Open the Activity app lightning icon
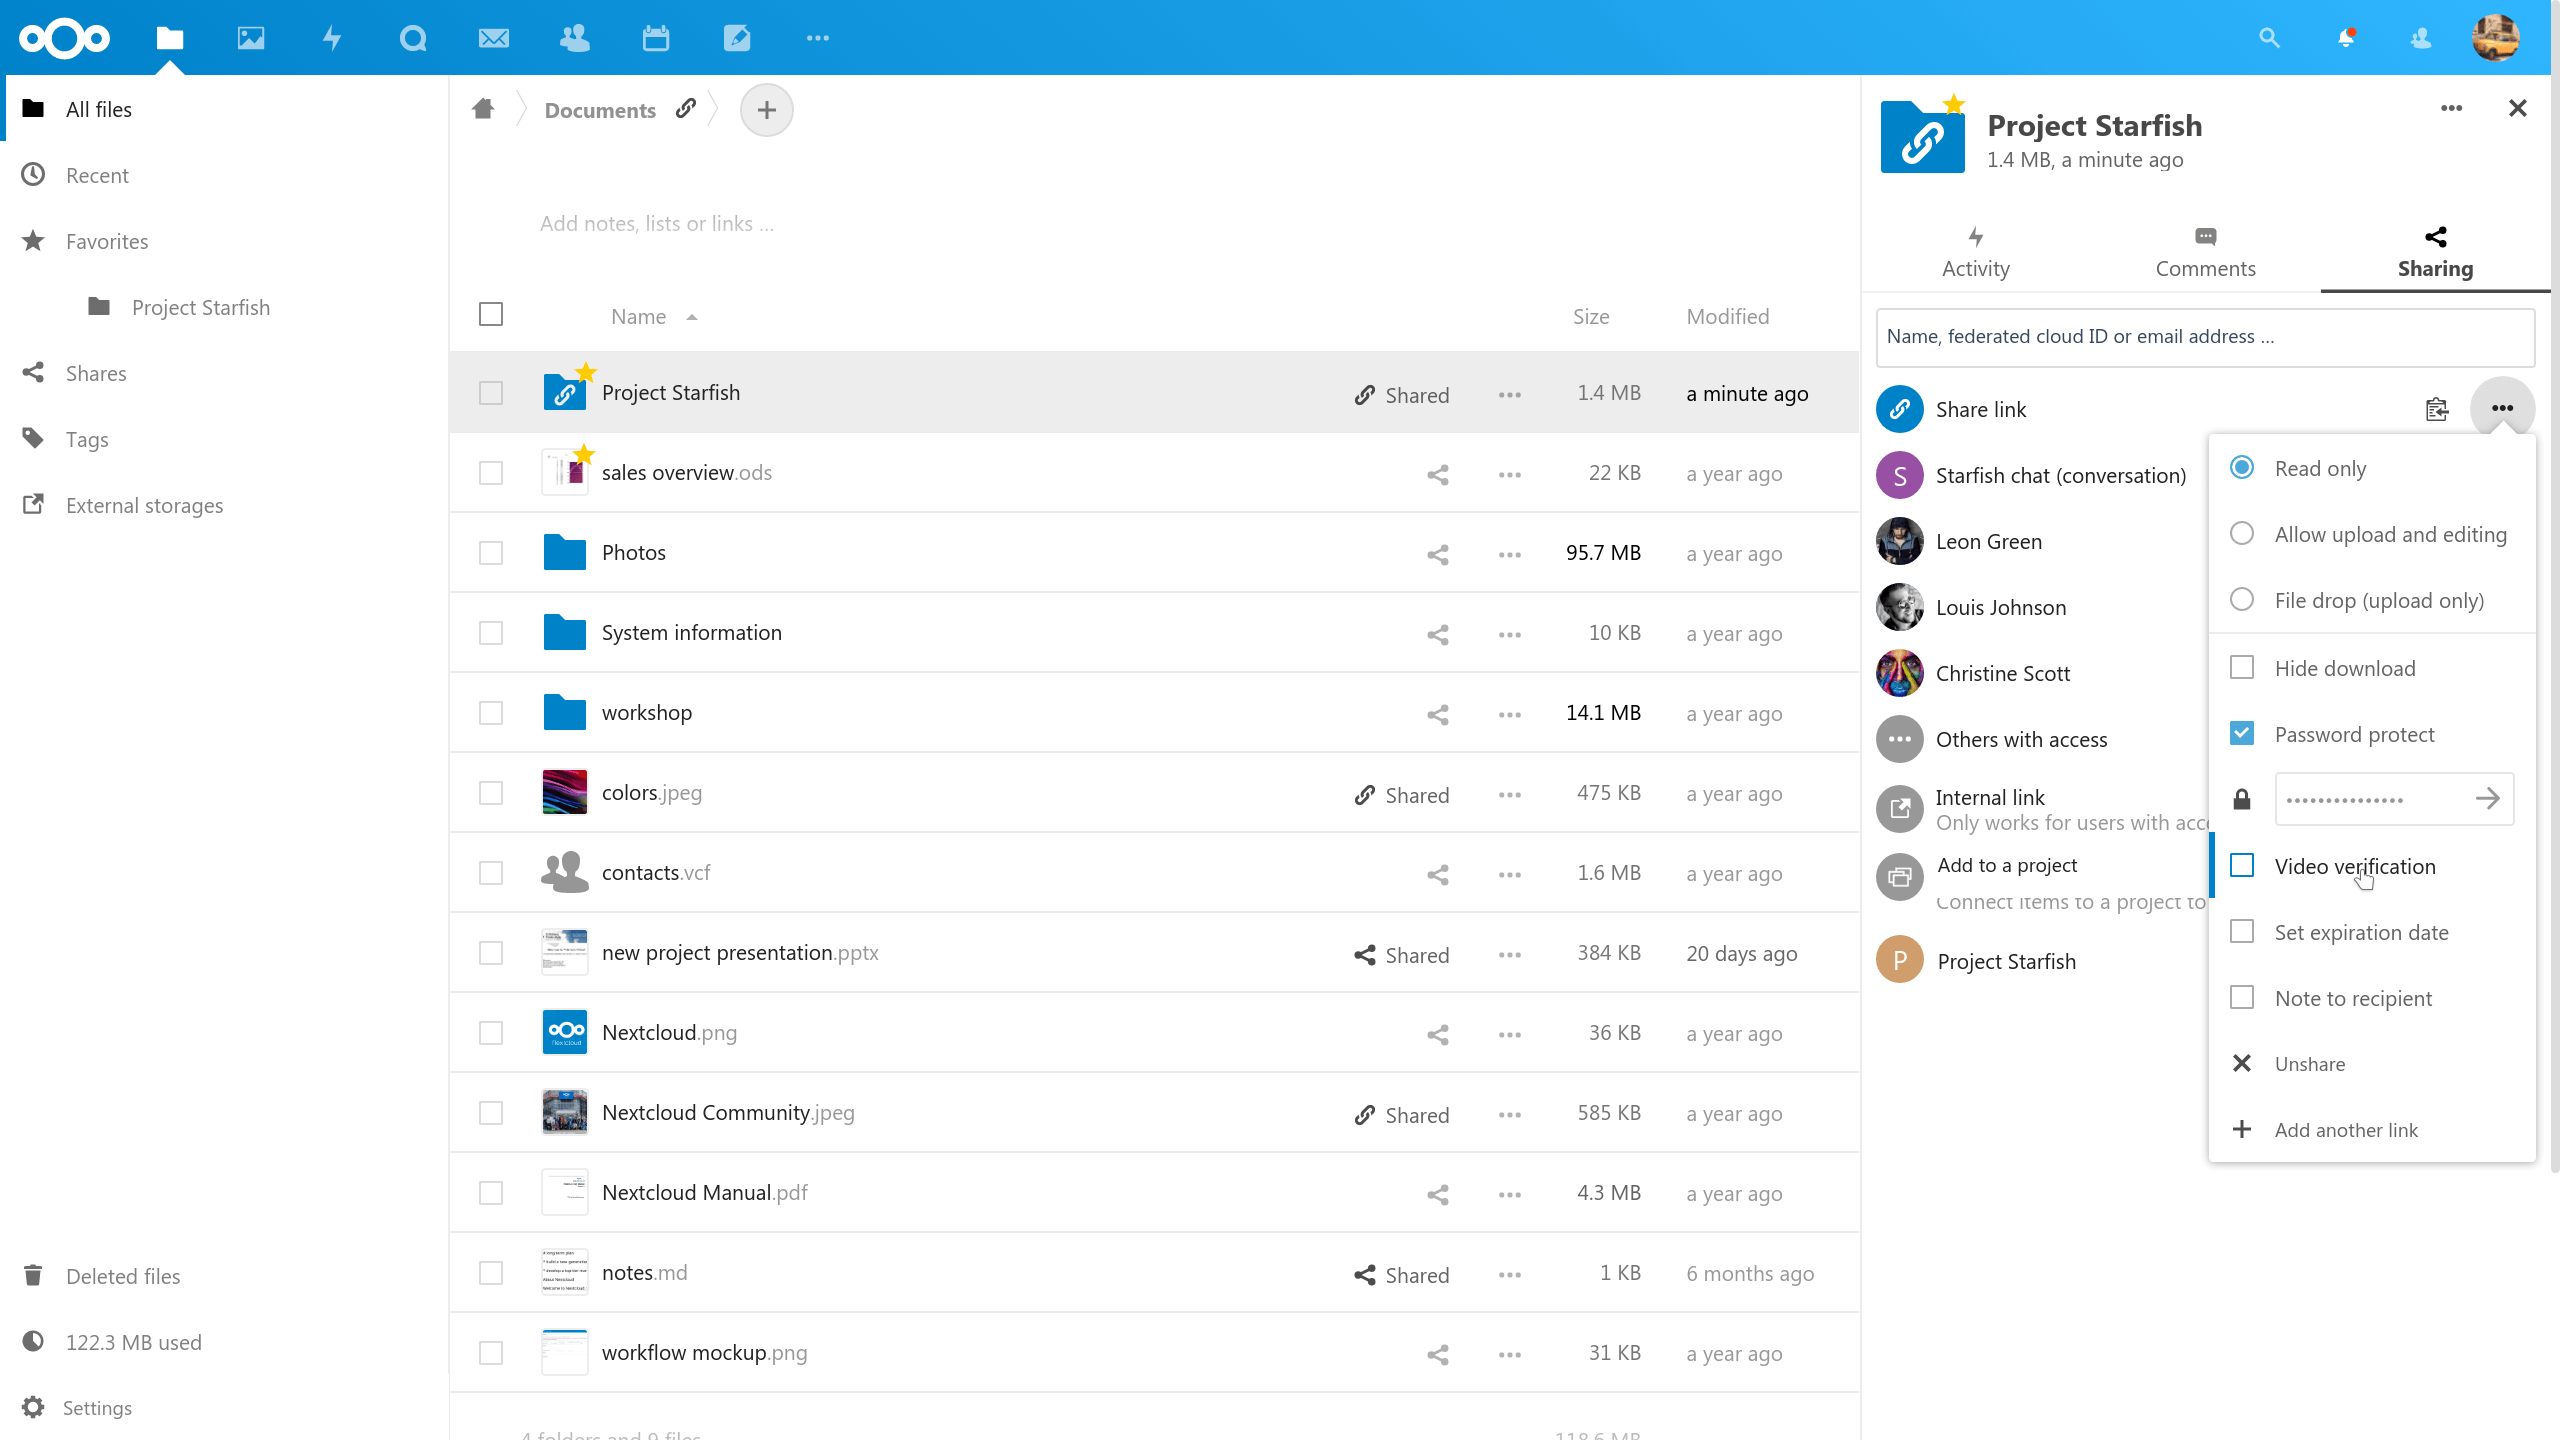Image resolution: width=2560 pixels, height=1440 pixels. [332, 38]
